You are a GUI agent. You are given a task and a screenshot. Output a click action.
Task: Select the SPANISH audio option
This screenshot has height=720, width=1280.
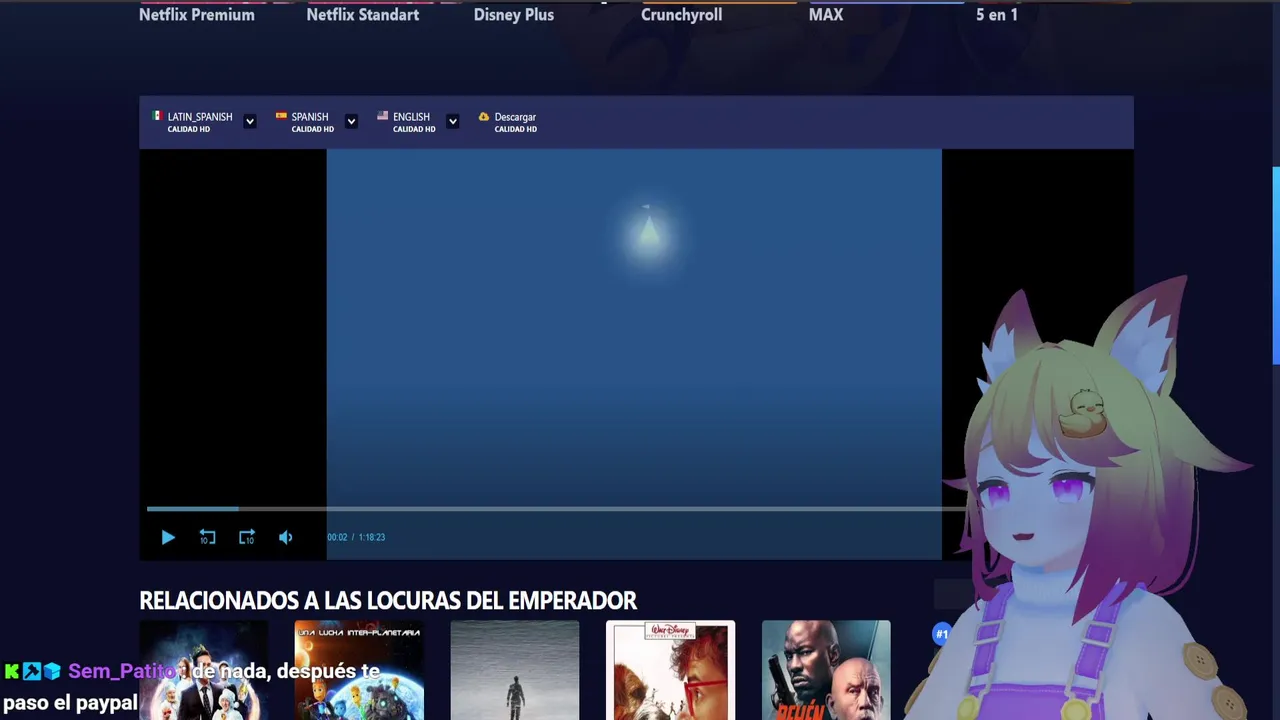[303, 122]
